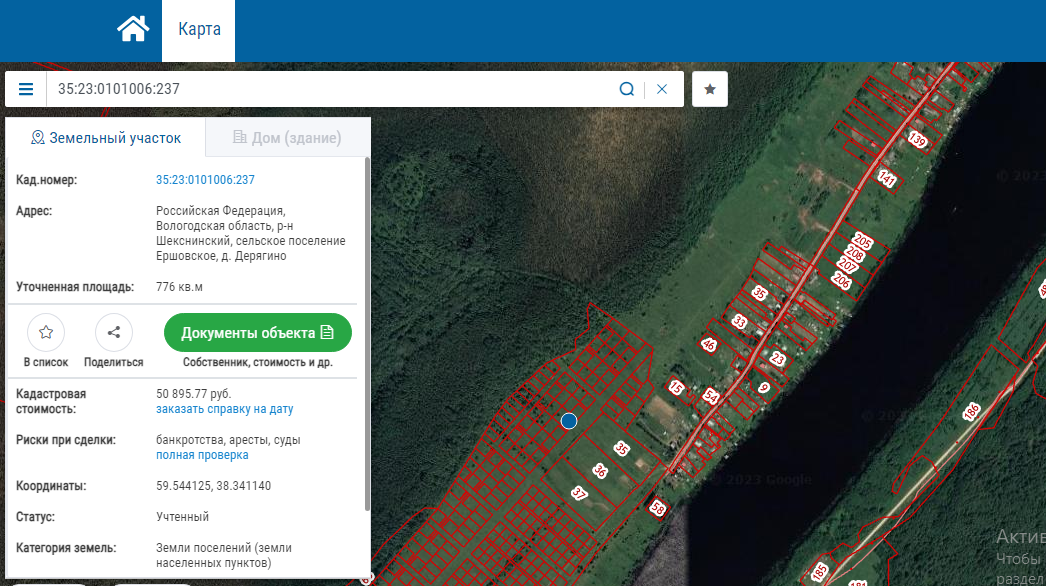1046x586 pixels.
Task: Clear the search query with X
Action: (x=662, y=89)
